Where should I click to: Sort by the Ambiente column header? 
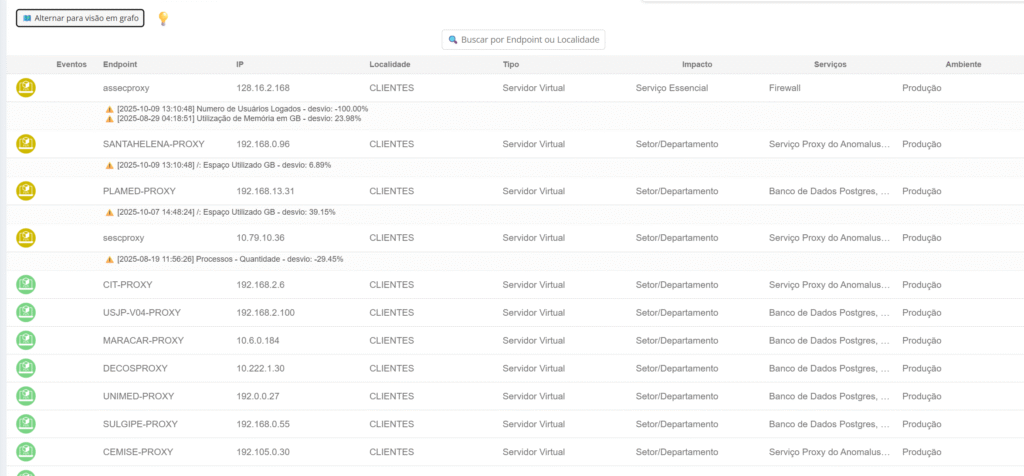tap(963, 64)
